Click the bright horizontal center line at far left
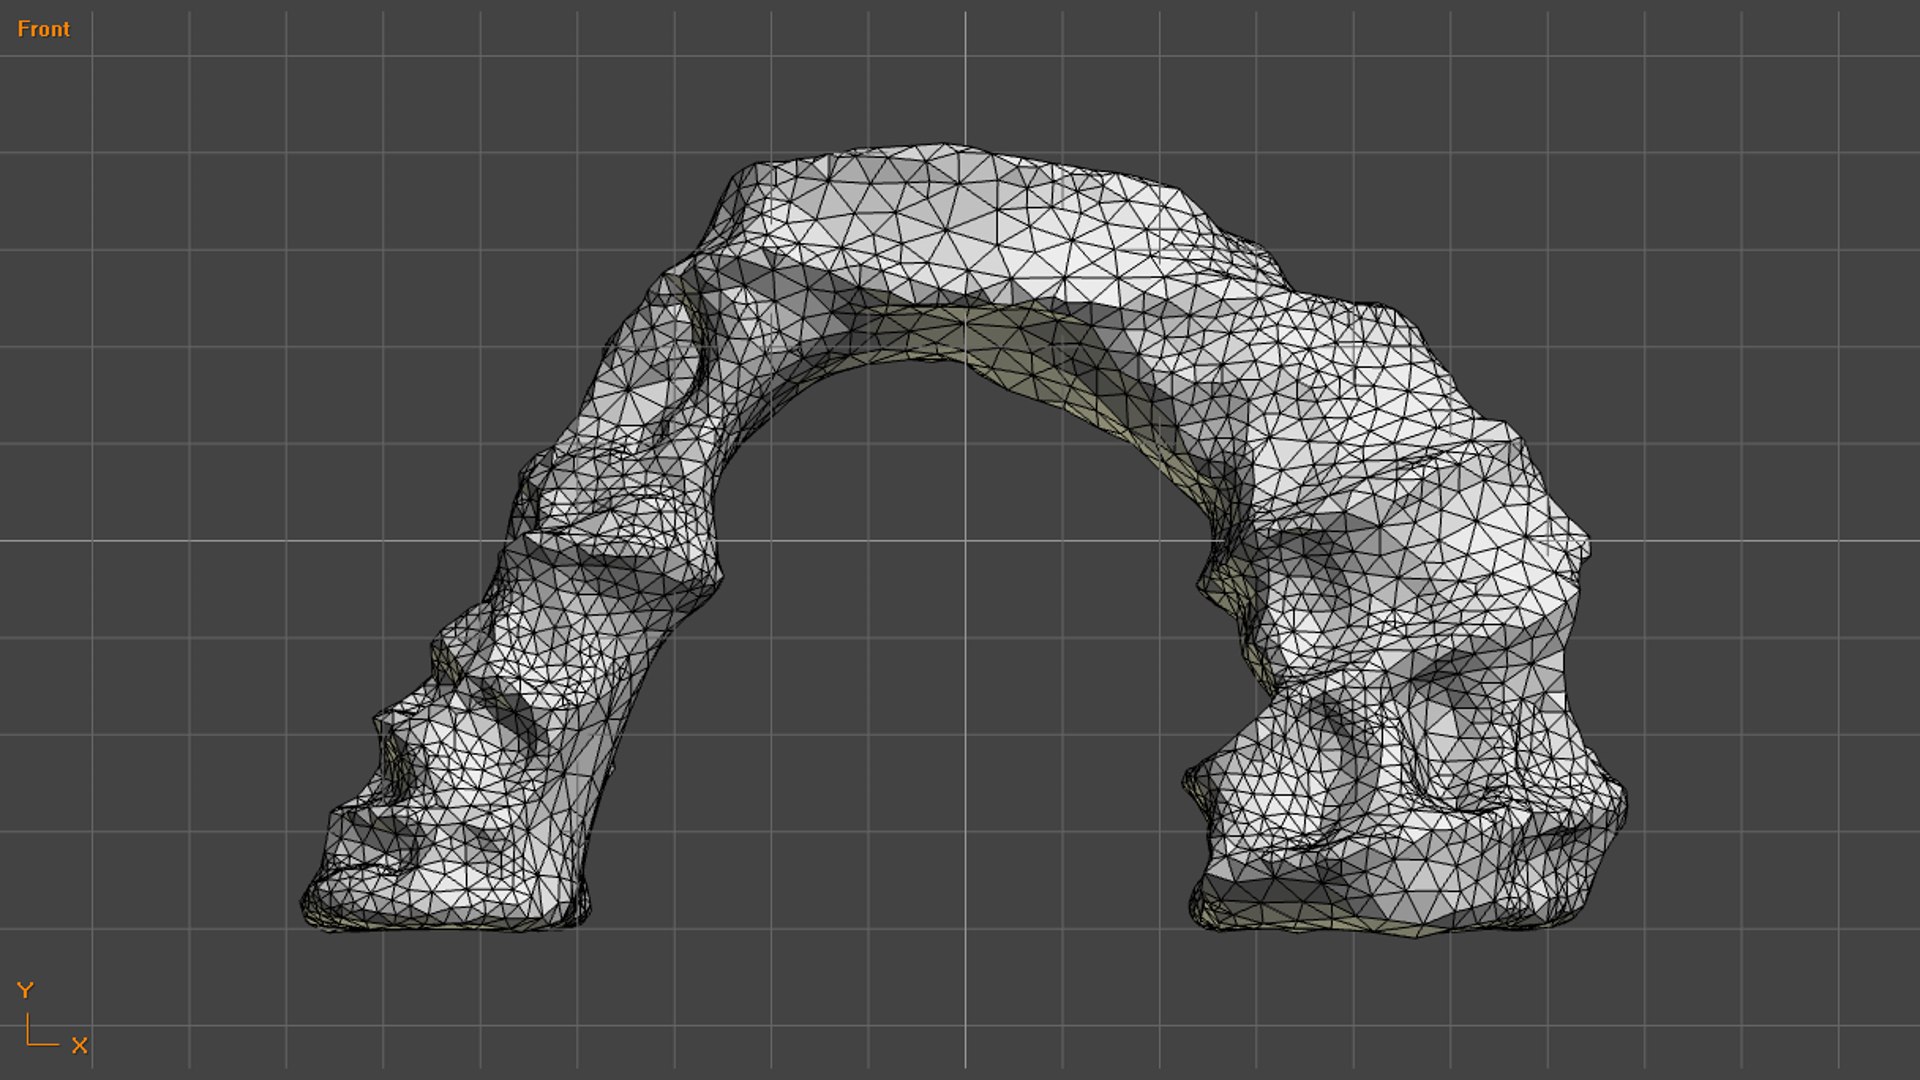The width and height of the screenshot is (1920, 1080). coord(150,541)
